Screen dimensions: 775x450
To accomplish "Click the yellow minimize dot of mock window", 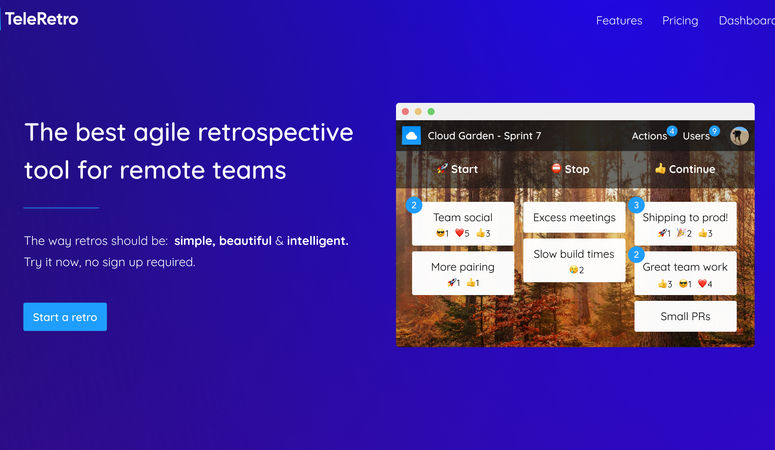I will [x=418, y=112].
